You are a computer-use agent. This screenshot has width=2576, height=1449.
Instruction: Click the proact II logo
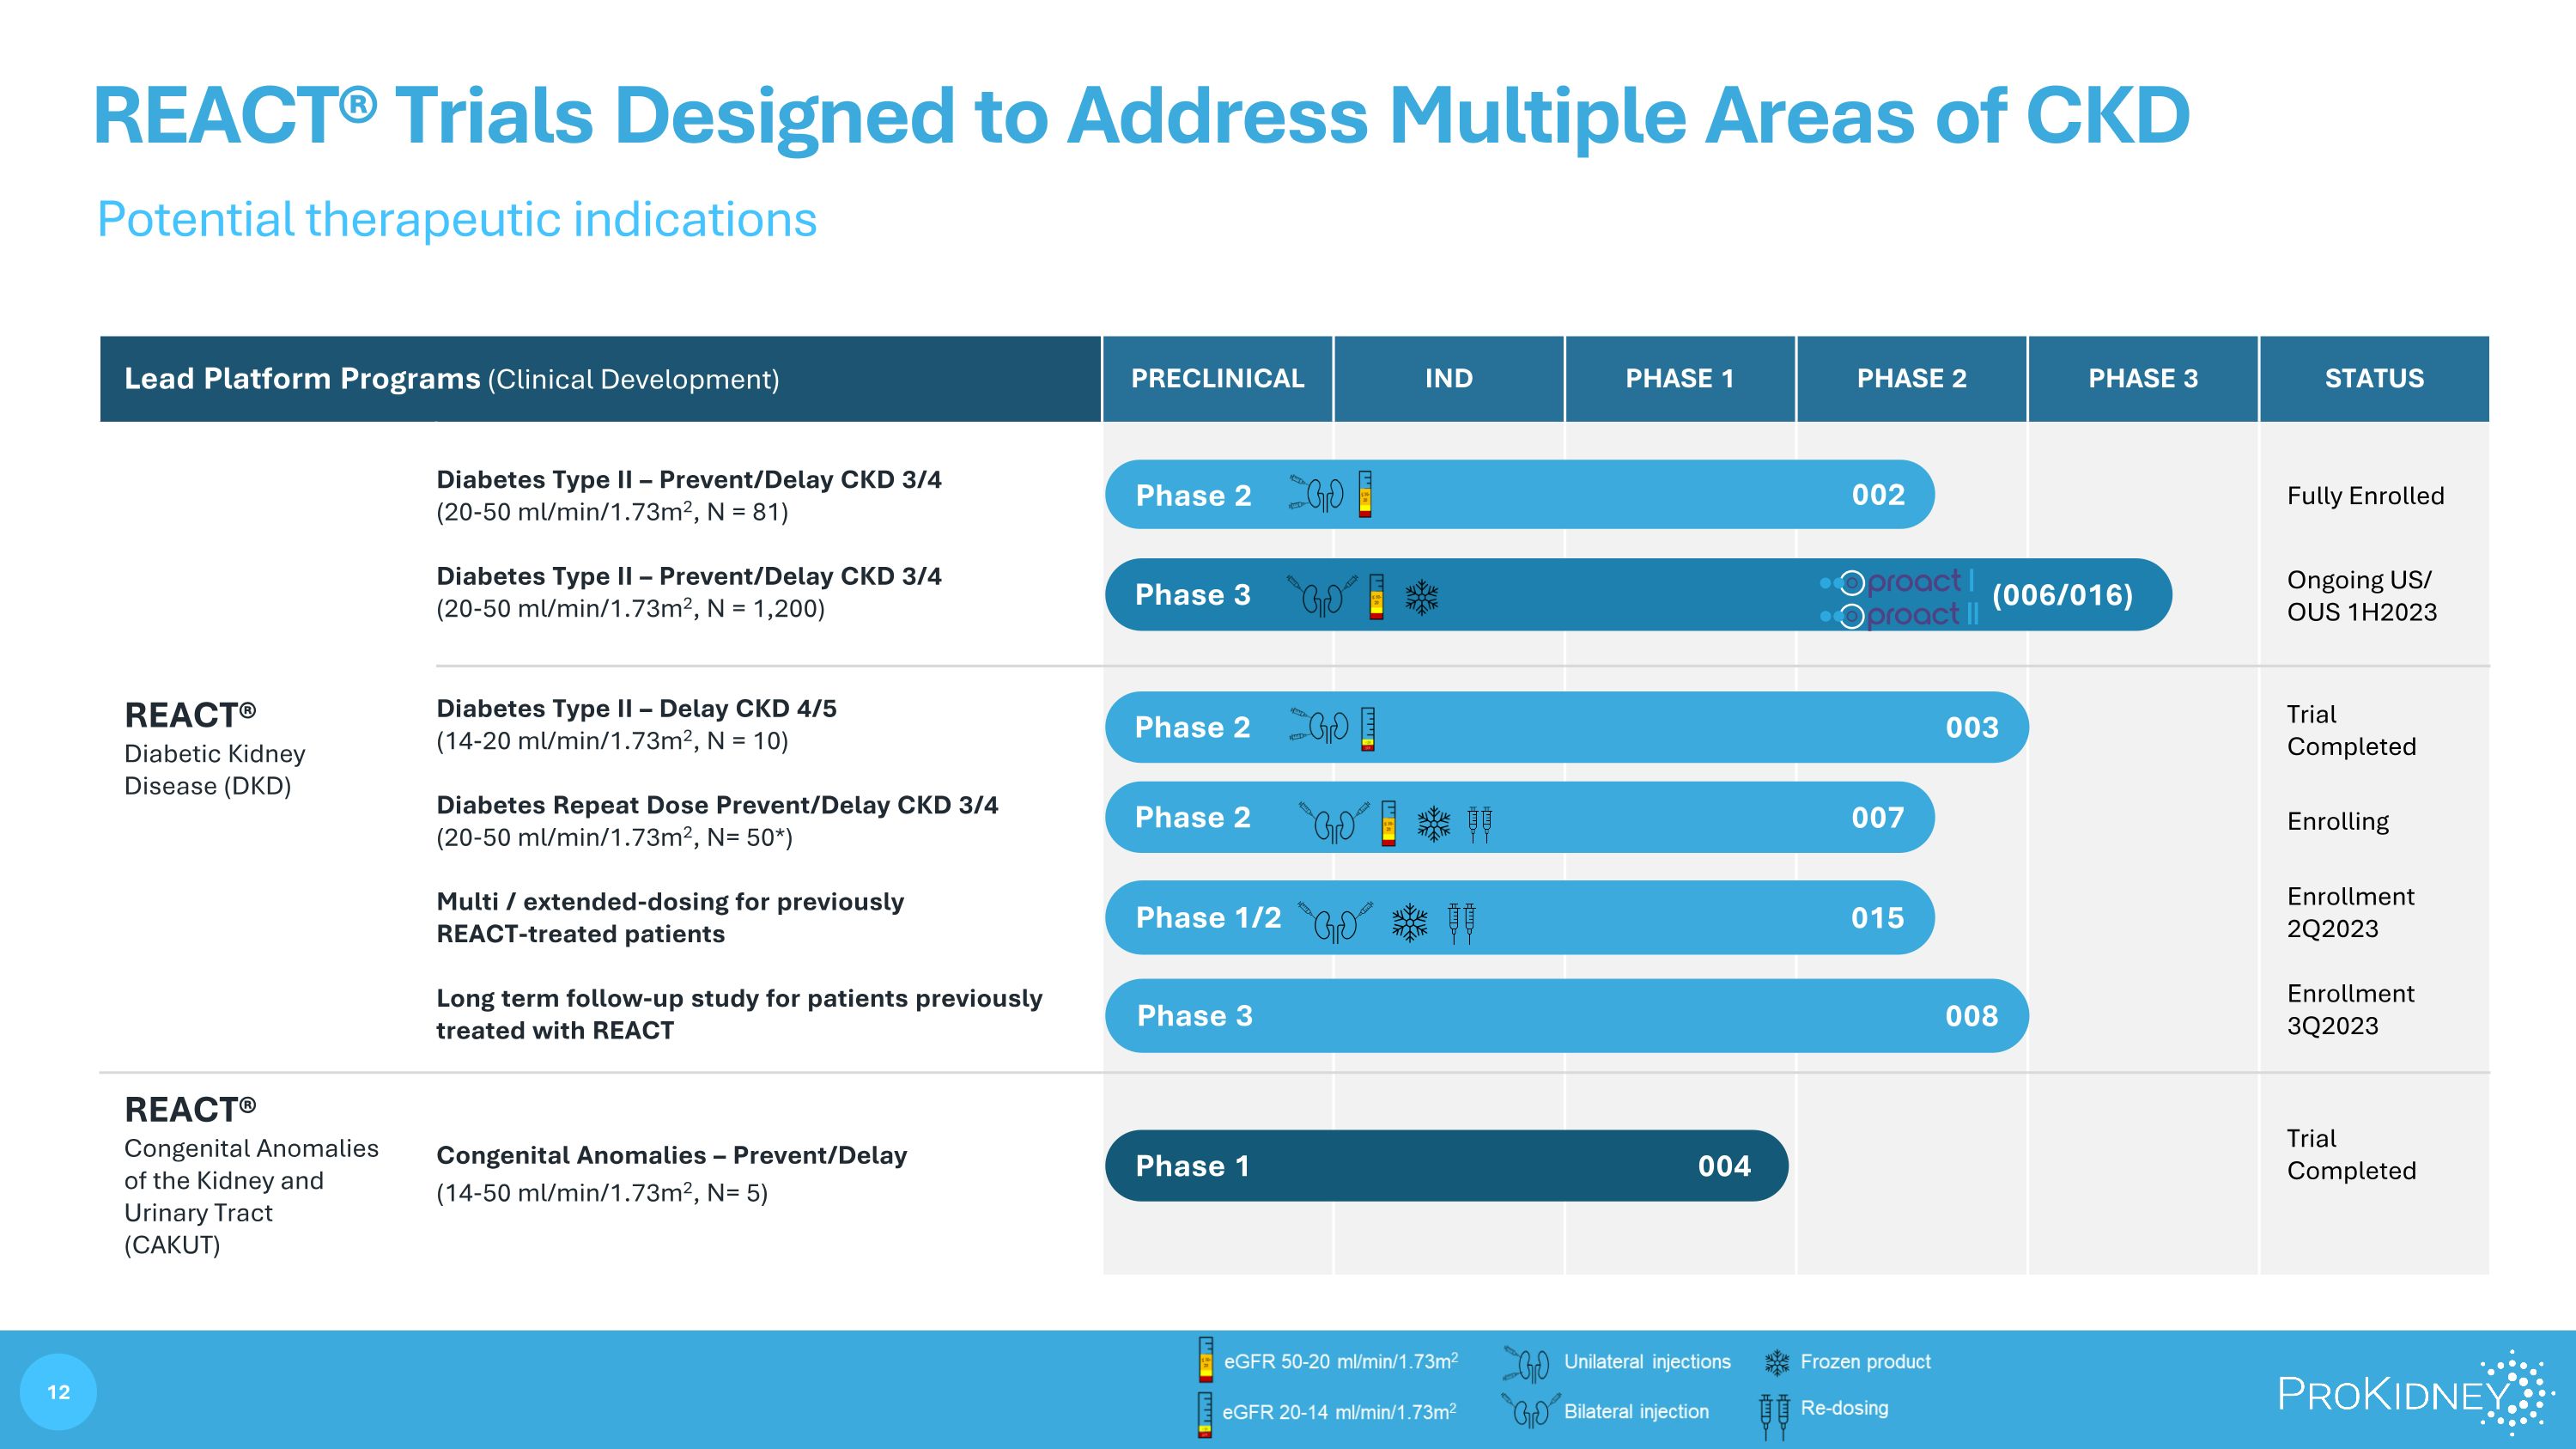tap(1899, 614)
